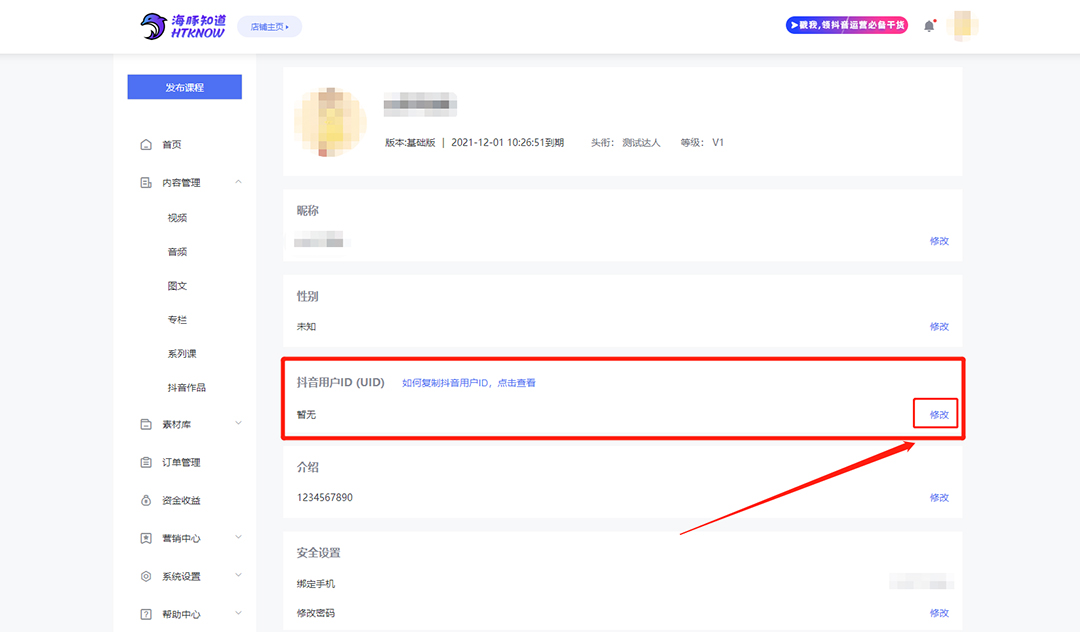Click the order management clipboard icon
Image resolution: width=1080 pixels, height=632 pixels.
point(146,462)
